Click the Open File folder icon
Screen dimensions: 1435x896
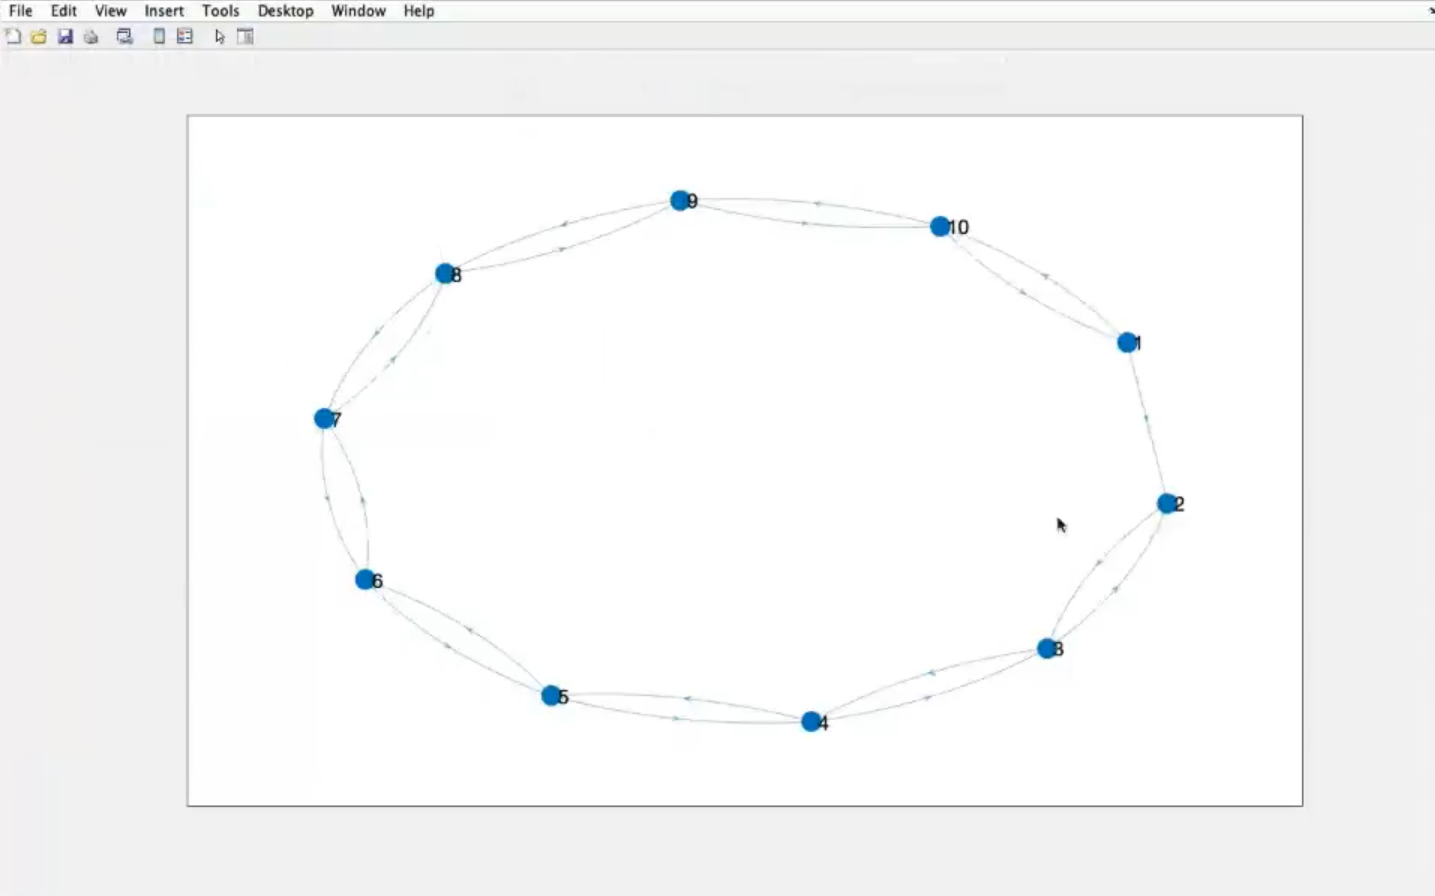(x=39, y=37)
